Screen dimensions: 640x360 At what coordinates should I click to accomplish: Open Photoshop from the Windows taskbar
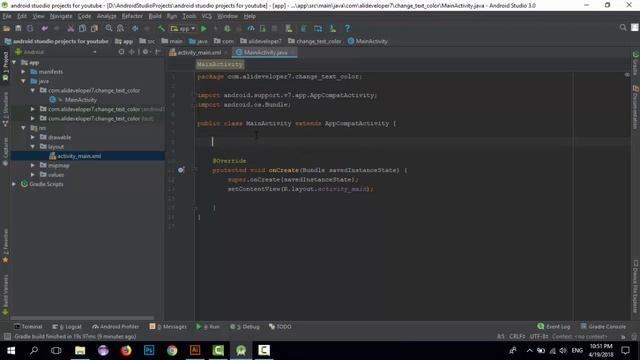149,350
